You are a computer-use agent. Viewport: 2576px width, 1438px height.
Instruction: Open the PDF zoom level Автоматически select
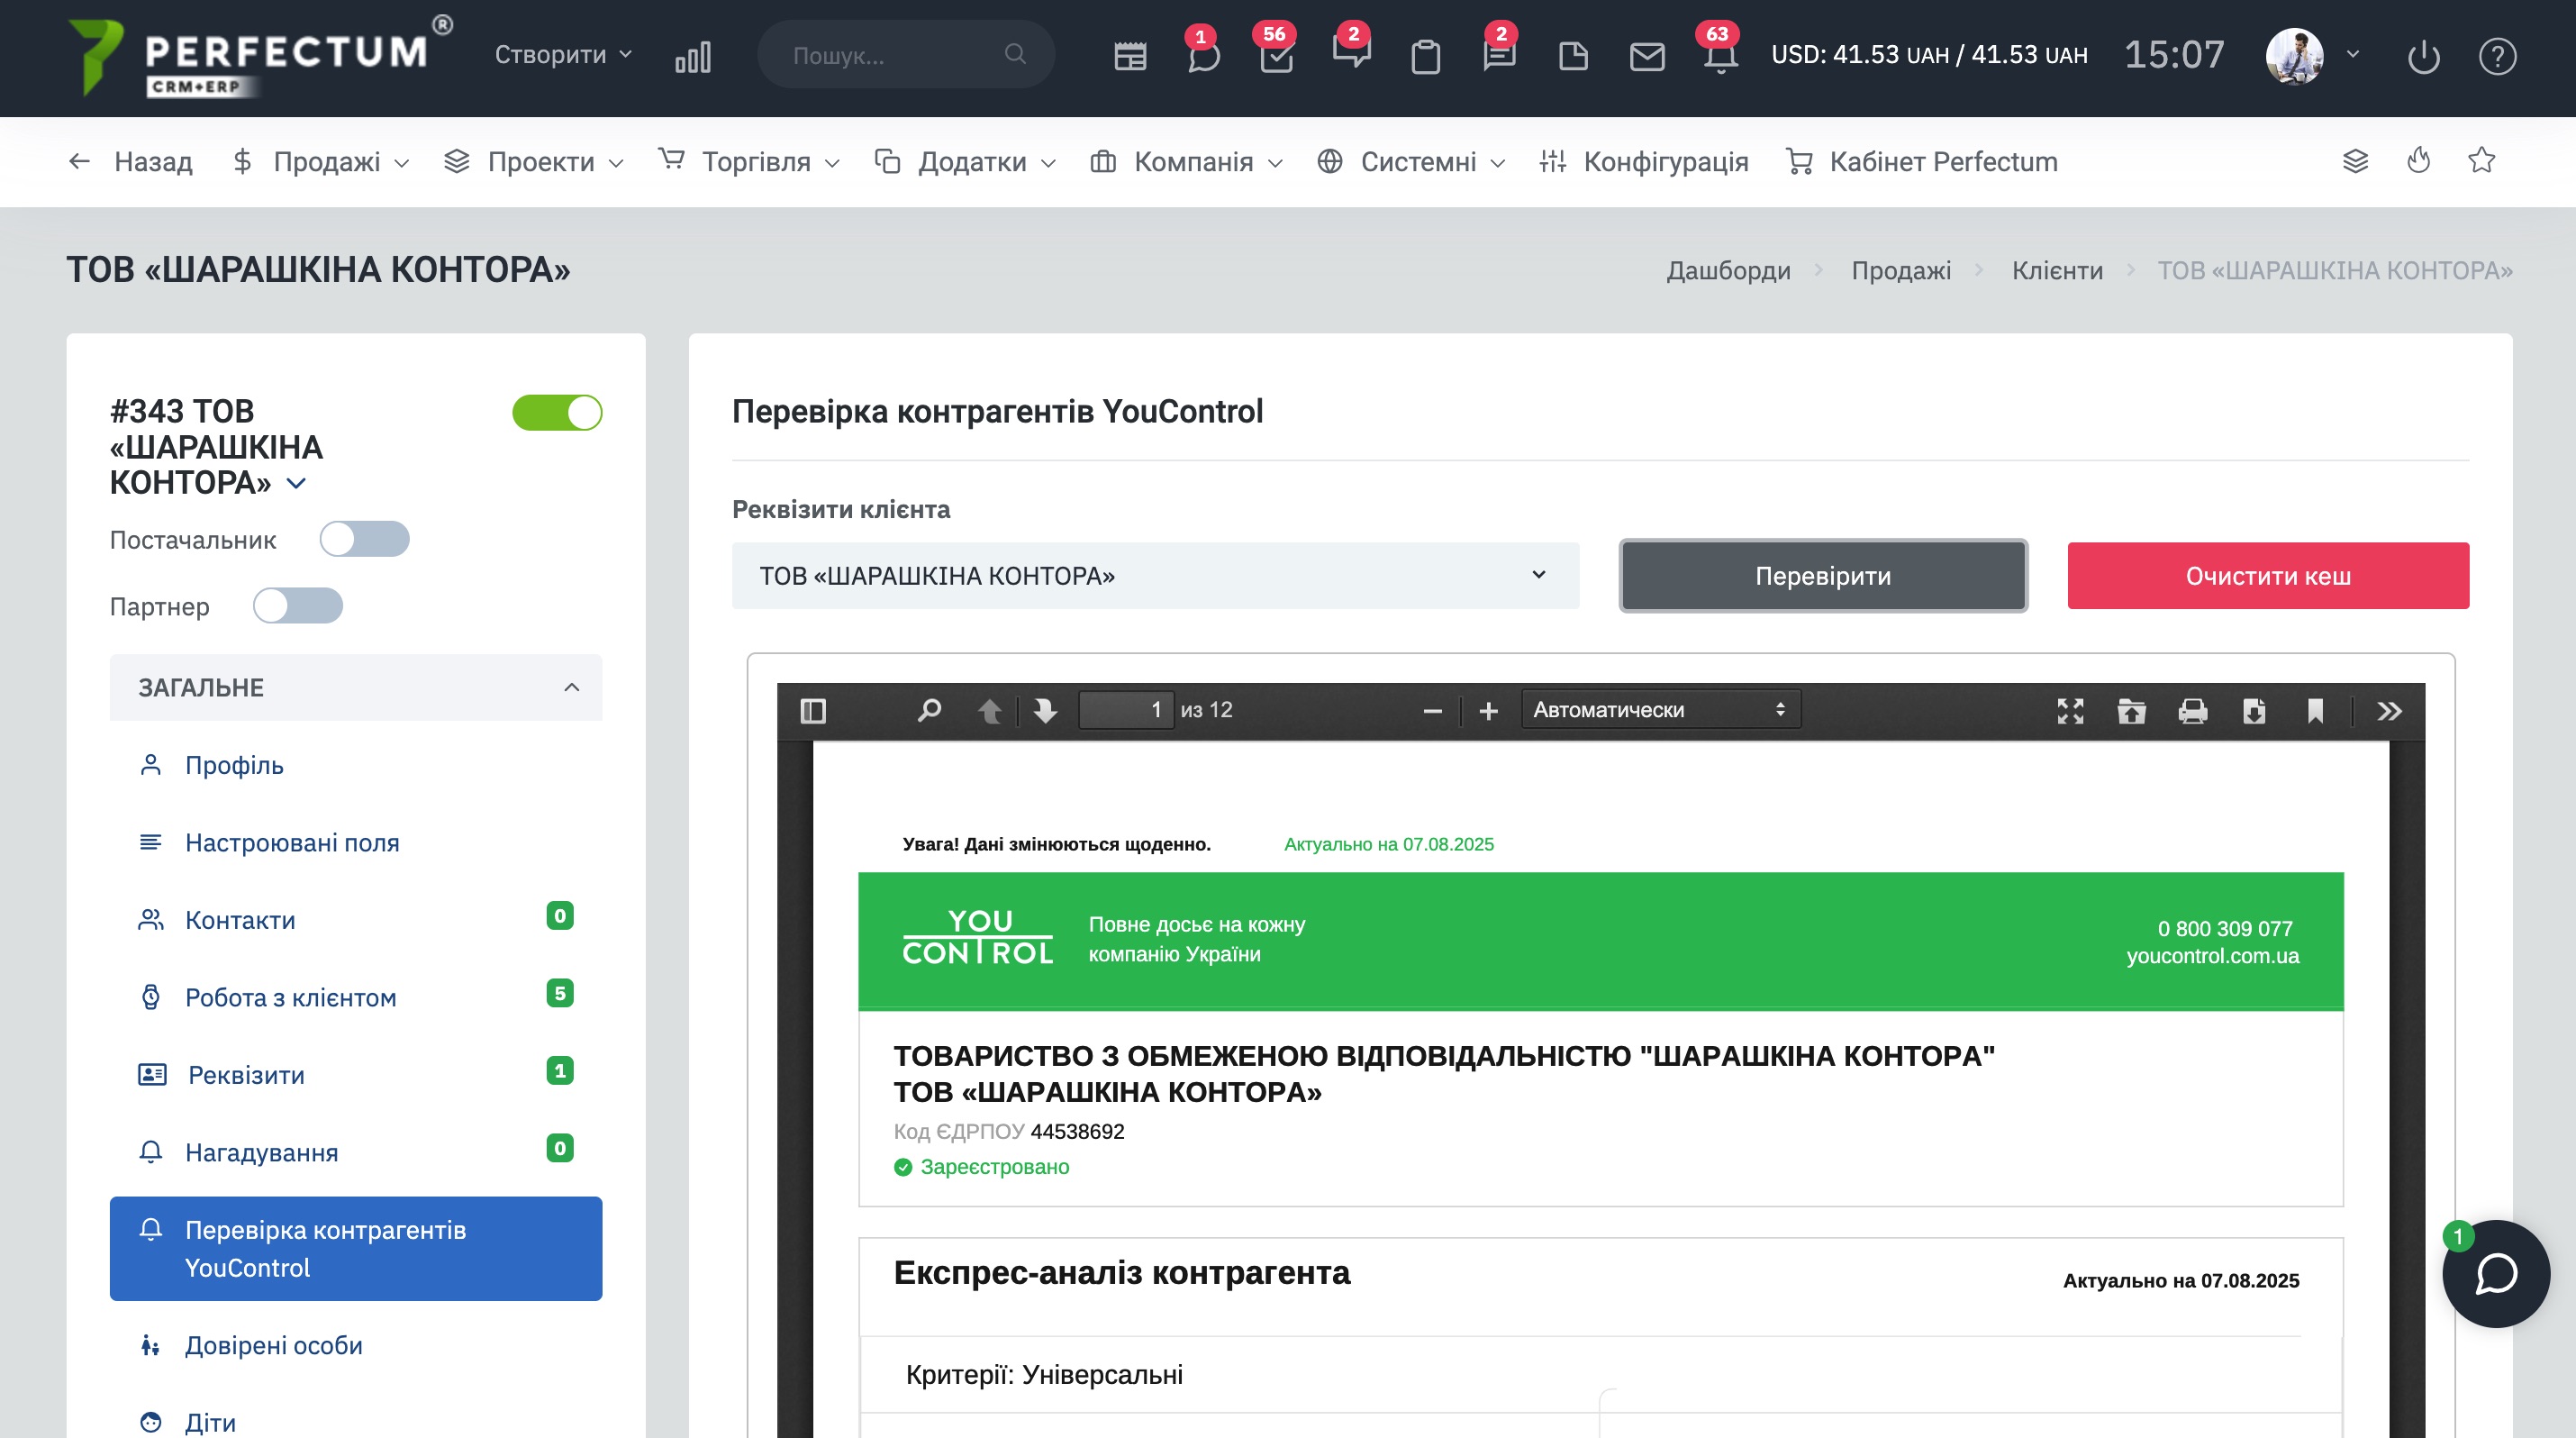coord(1660,710)
